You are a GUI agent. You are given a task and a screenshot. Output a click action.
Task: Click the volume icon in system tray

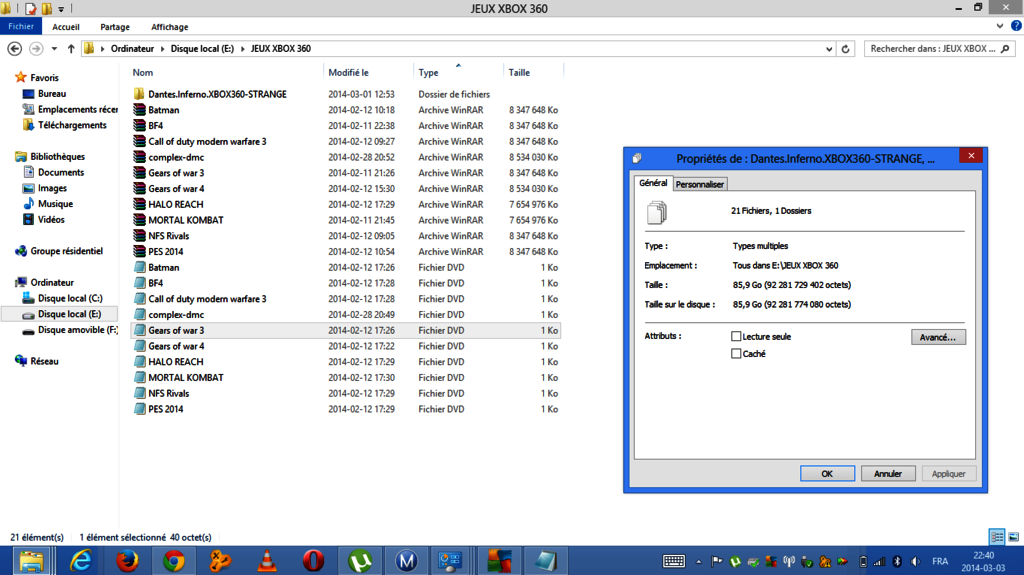[x=916, y=561]
